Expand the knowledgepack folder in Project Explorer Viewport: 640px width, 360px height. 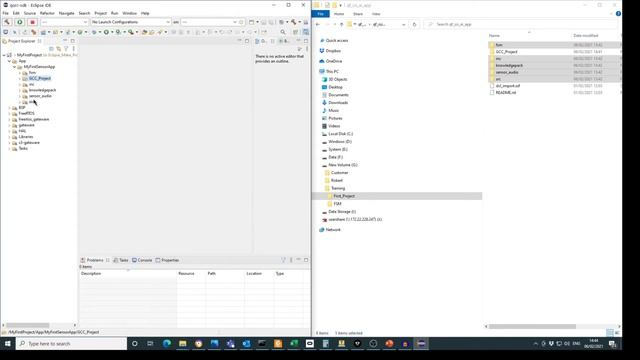[20, 90]
